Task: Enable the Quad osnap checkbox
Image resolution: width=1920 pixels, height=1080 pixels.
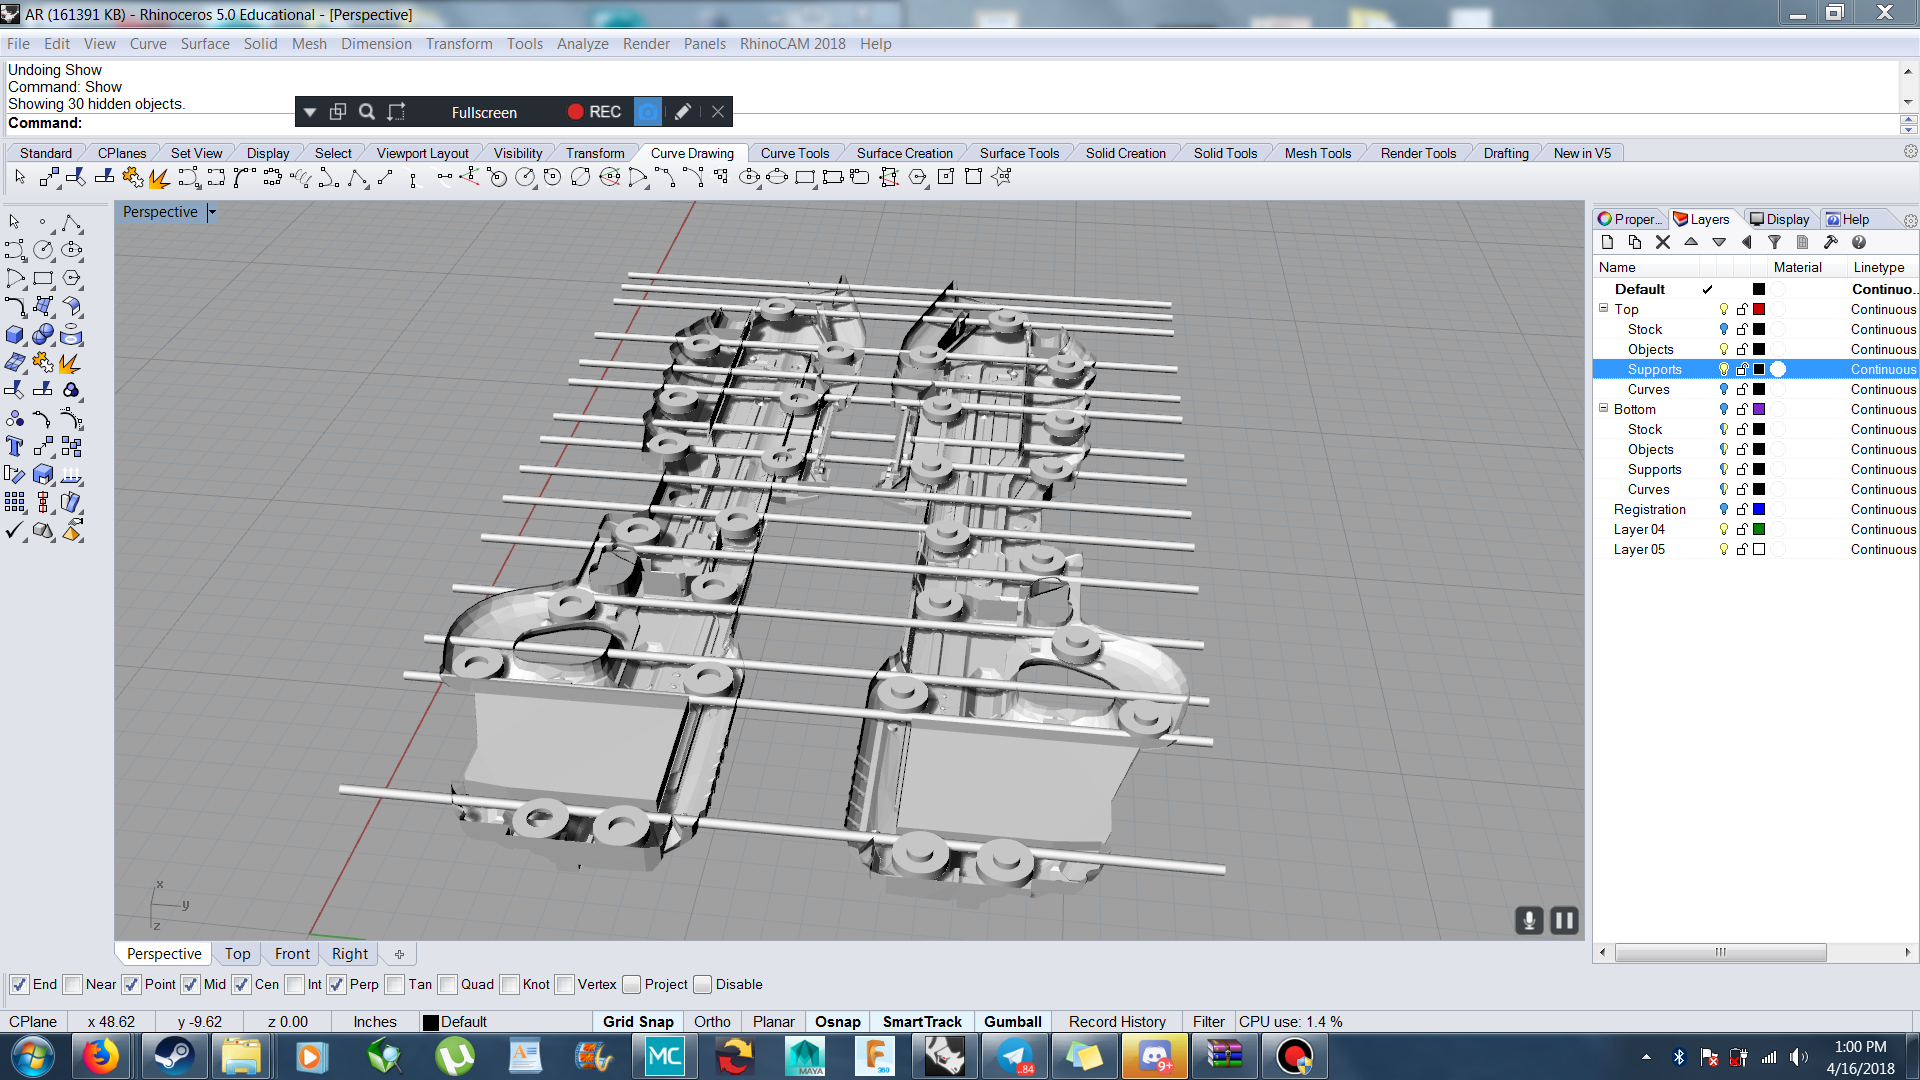Action: tap(447, 985)
